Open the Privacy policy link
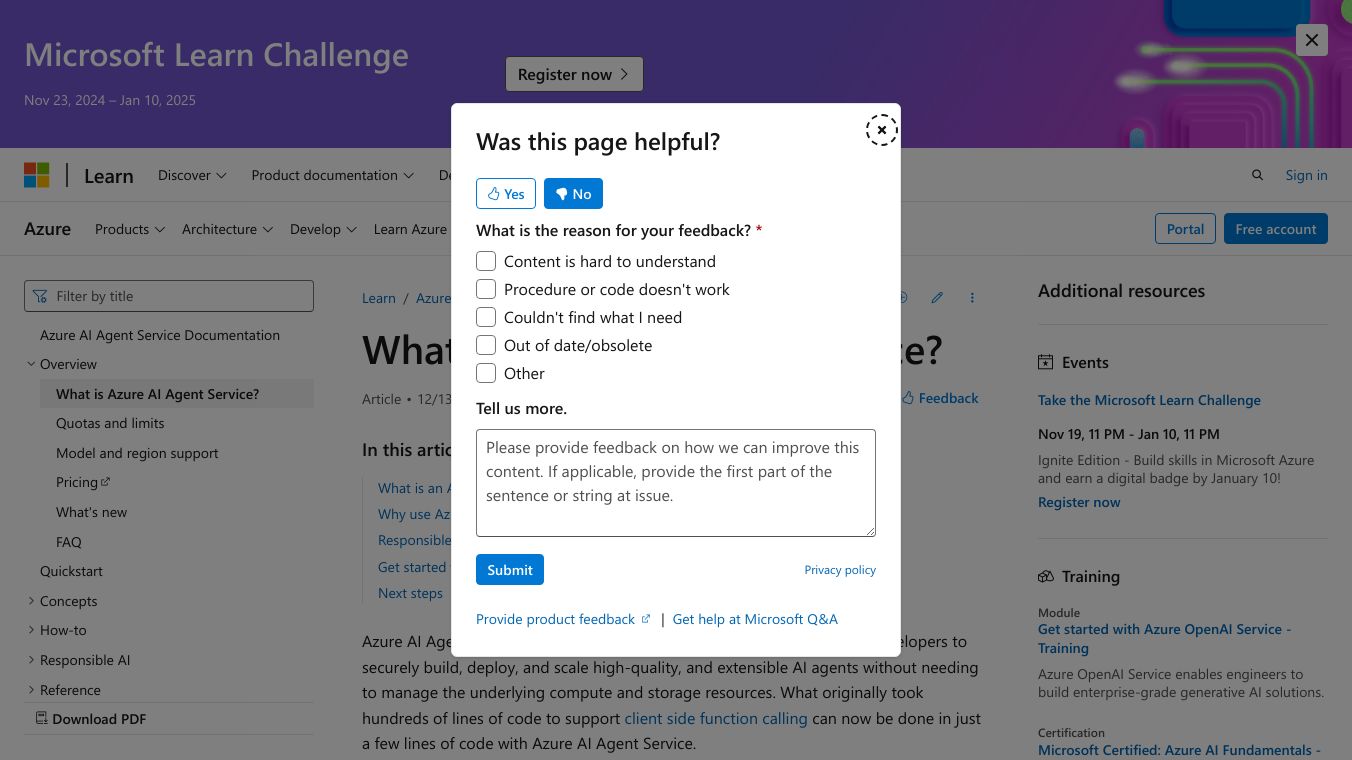This screenshot has height=760, width=1352. [840, 570]
